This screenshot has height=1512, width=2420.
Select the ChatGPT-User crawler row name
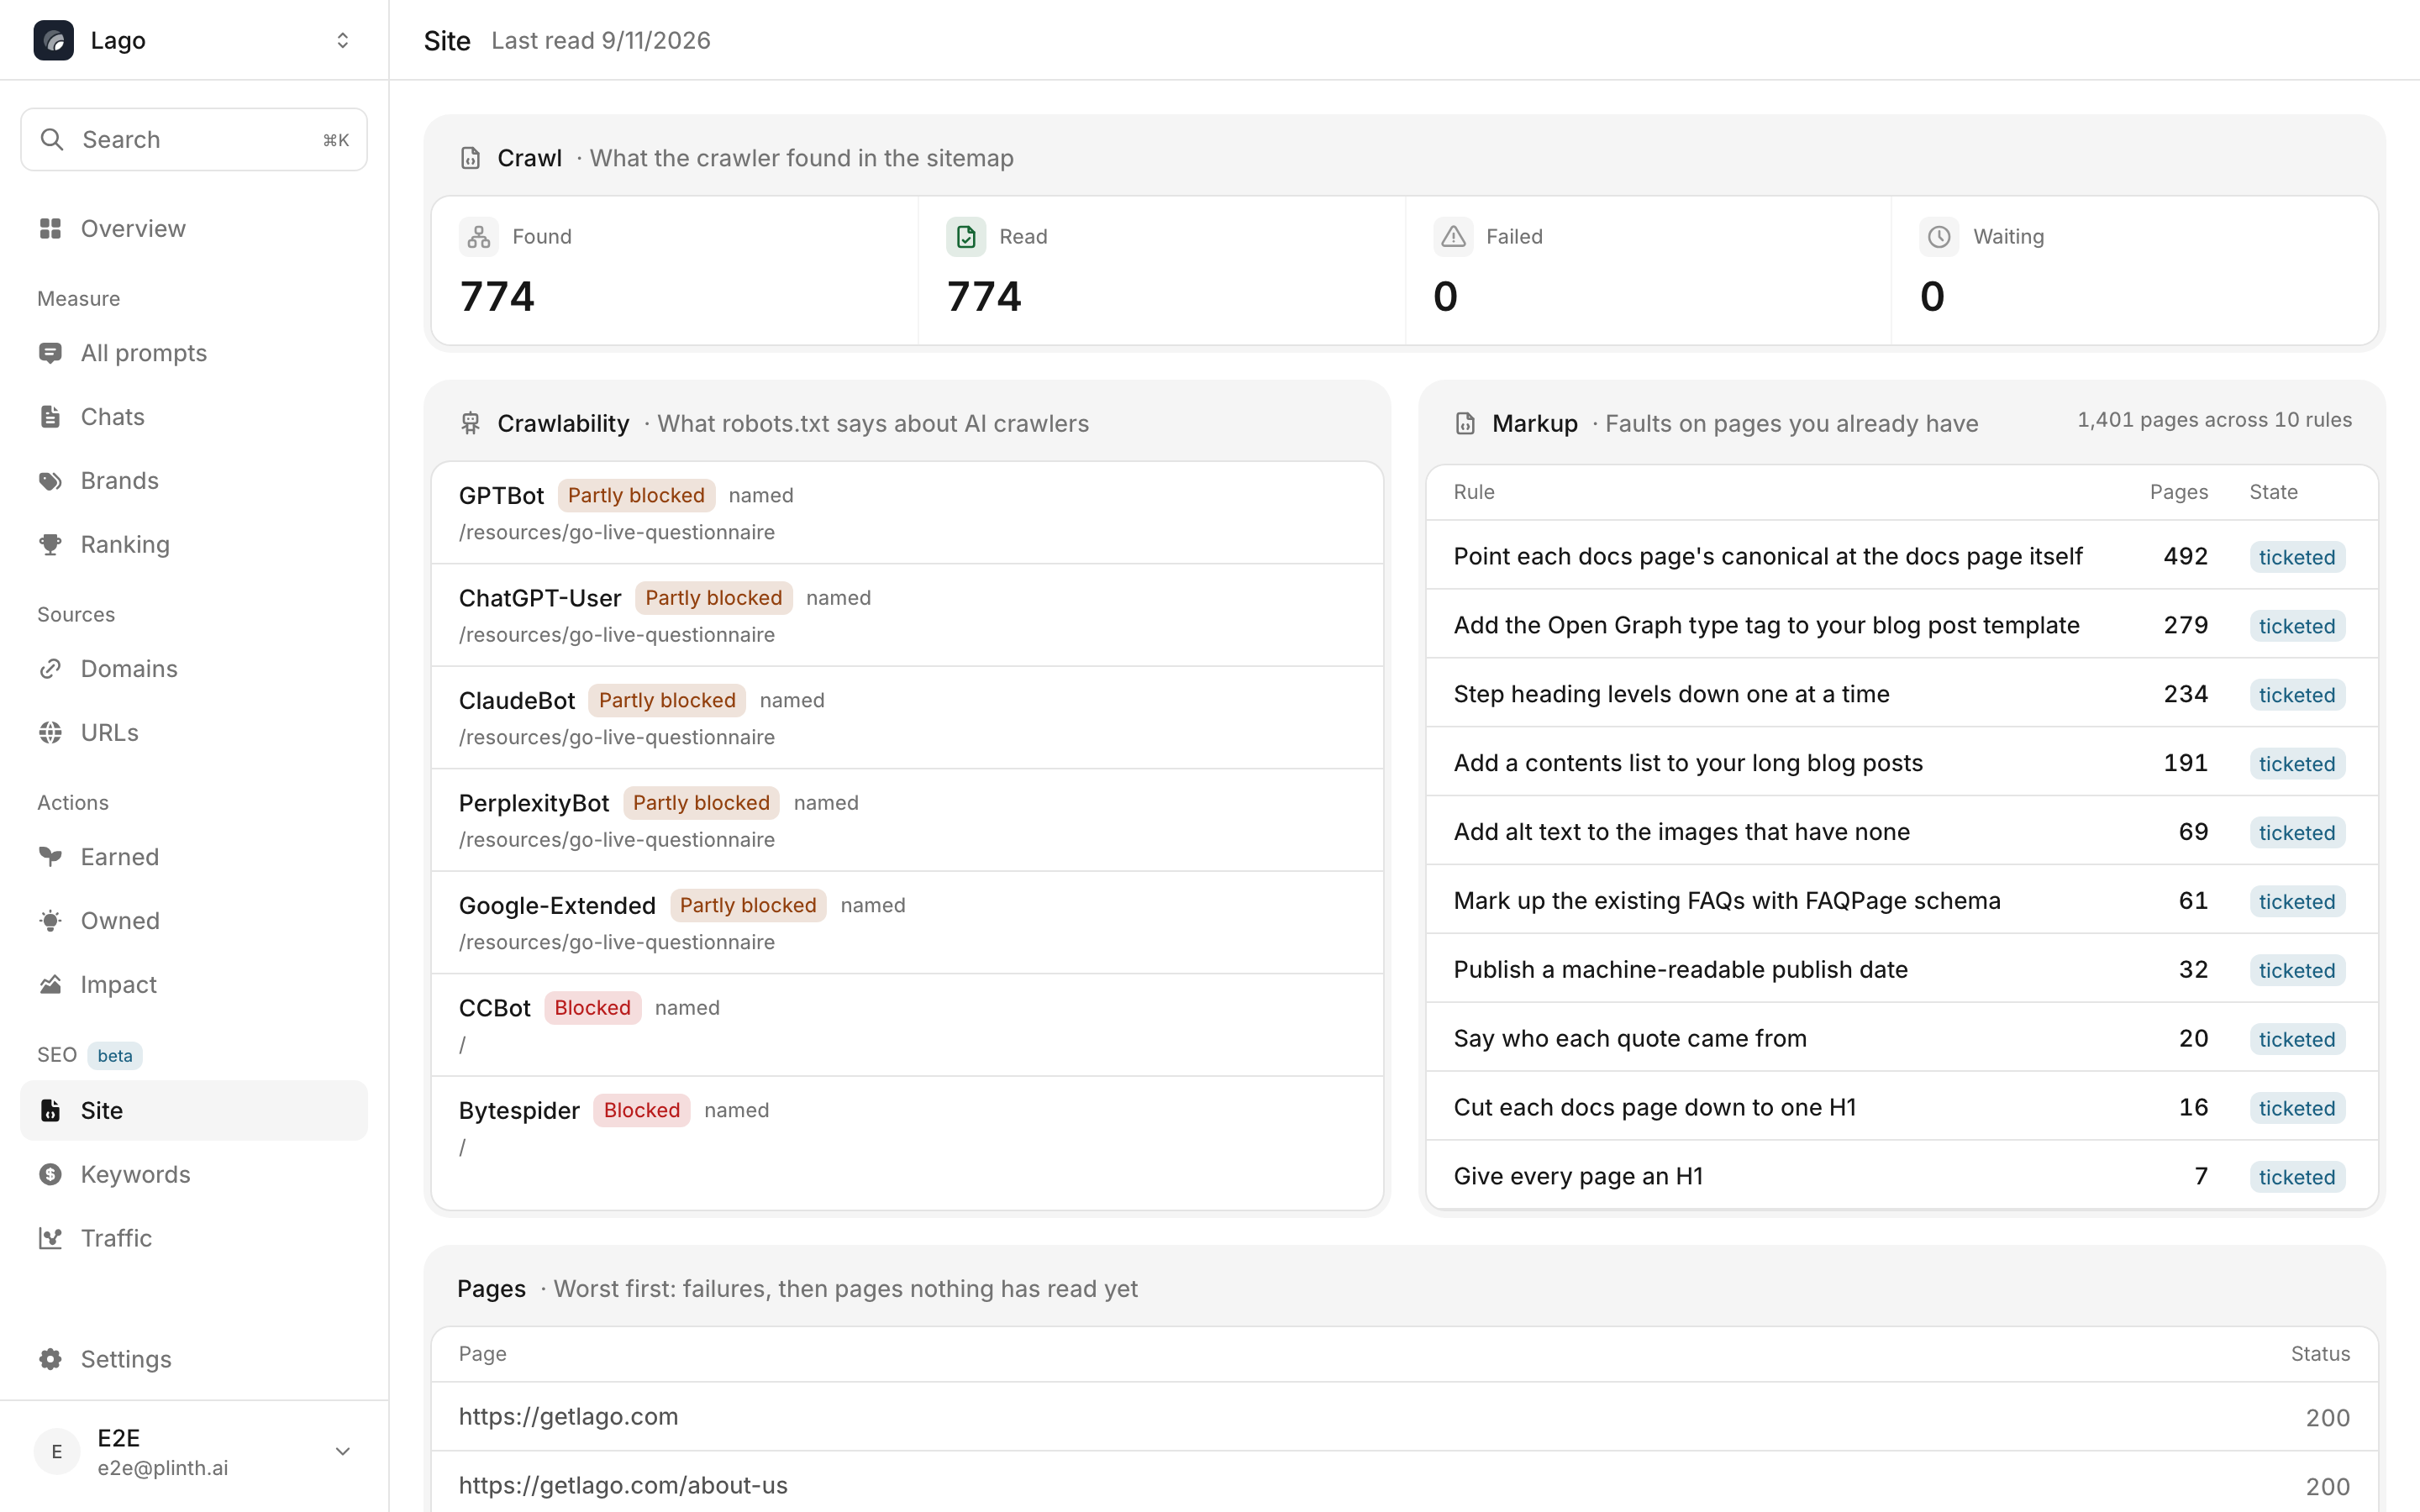pos(540,598)
